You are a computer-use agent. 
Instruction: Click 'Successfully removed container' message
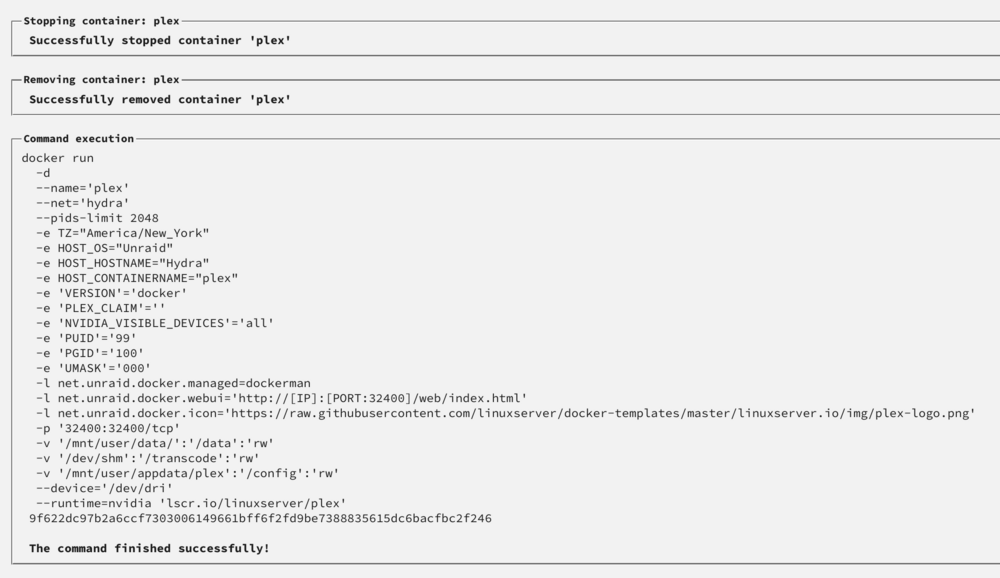coord(160,100)
